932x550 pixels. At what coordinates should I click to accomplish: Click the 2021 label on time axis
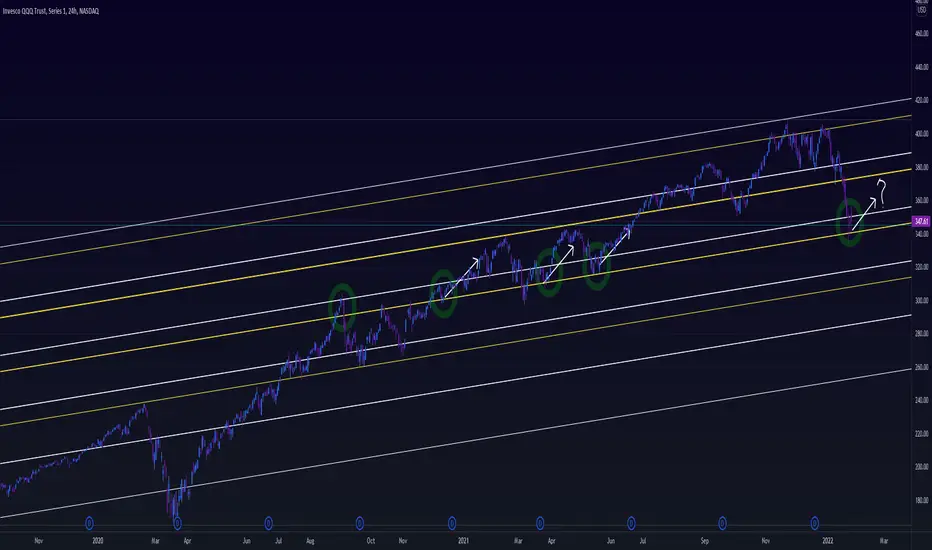(464, 541)
